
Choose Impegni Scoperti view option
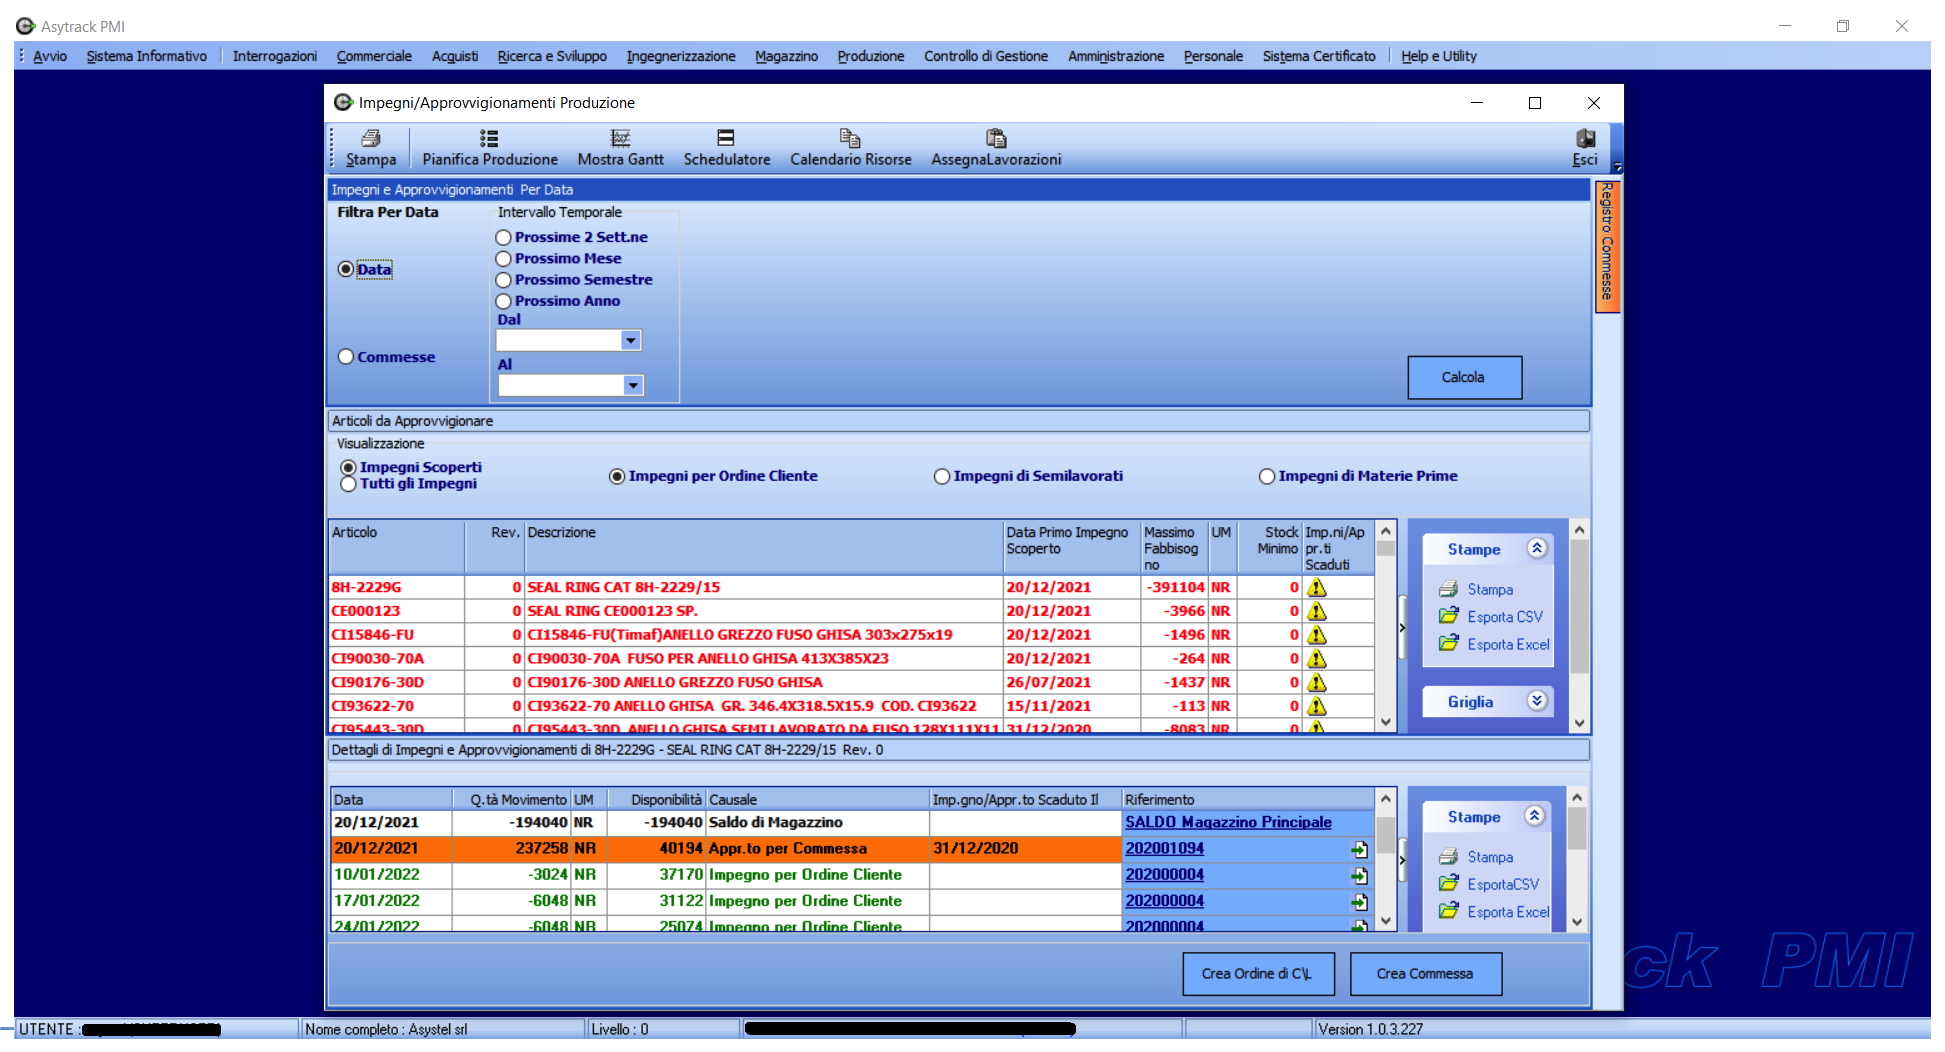click(348, 468)
